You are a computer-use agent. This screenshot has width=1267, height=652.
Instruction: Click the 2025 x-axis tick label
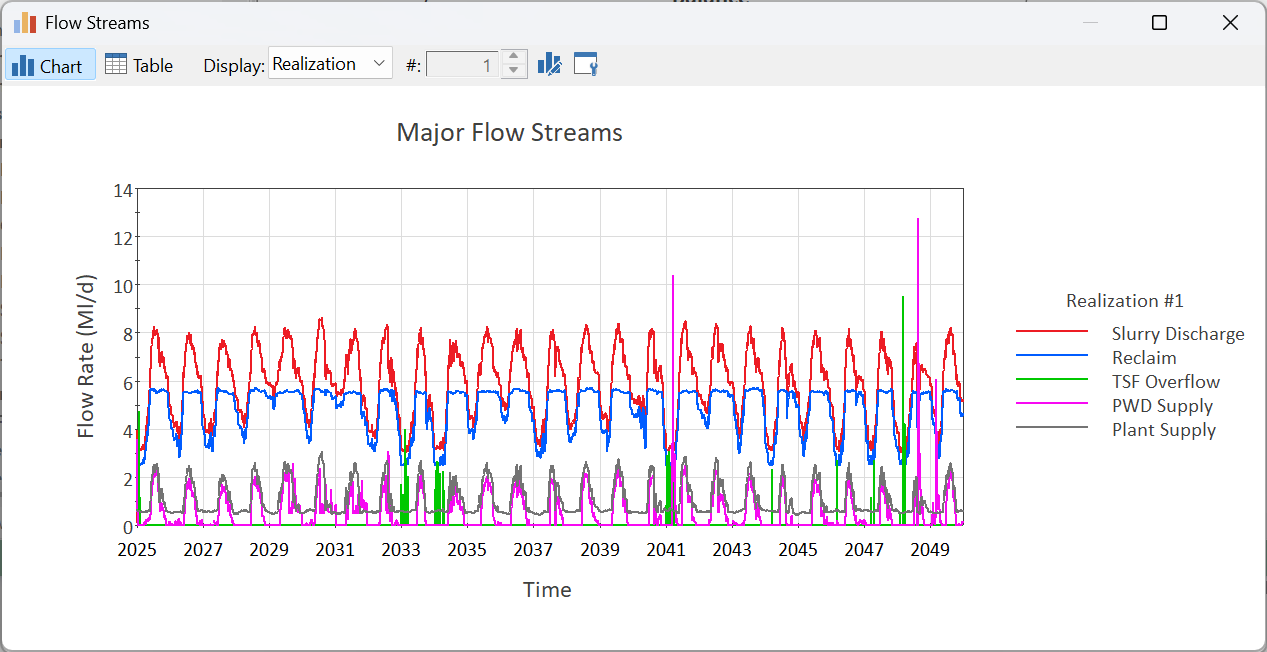[137, 550]
